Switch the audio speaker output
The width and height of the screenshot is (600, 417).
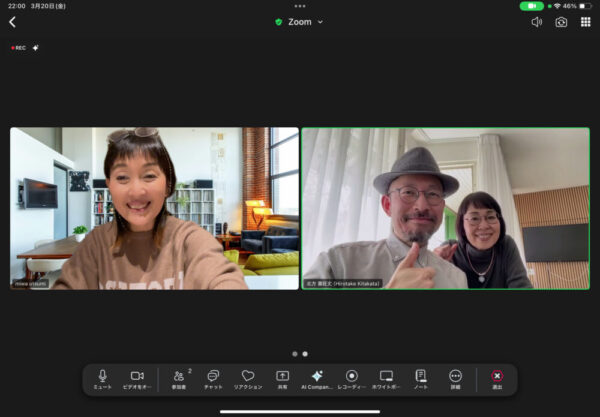tap(537, 22)
